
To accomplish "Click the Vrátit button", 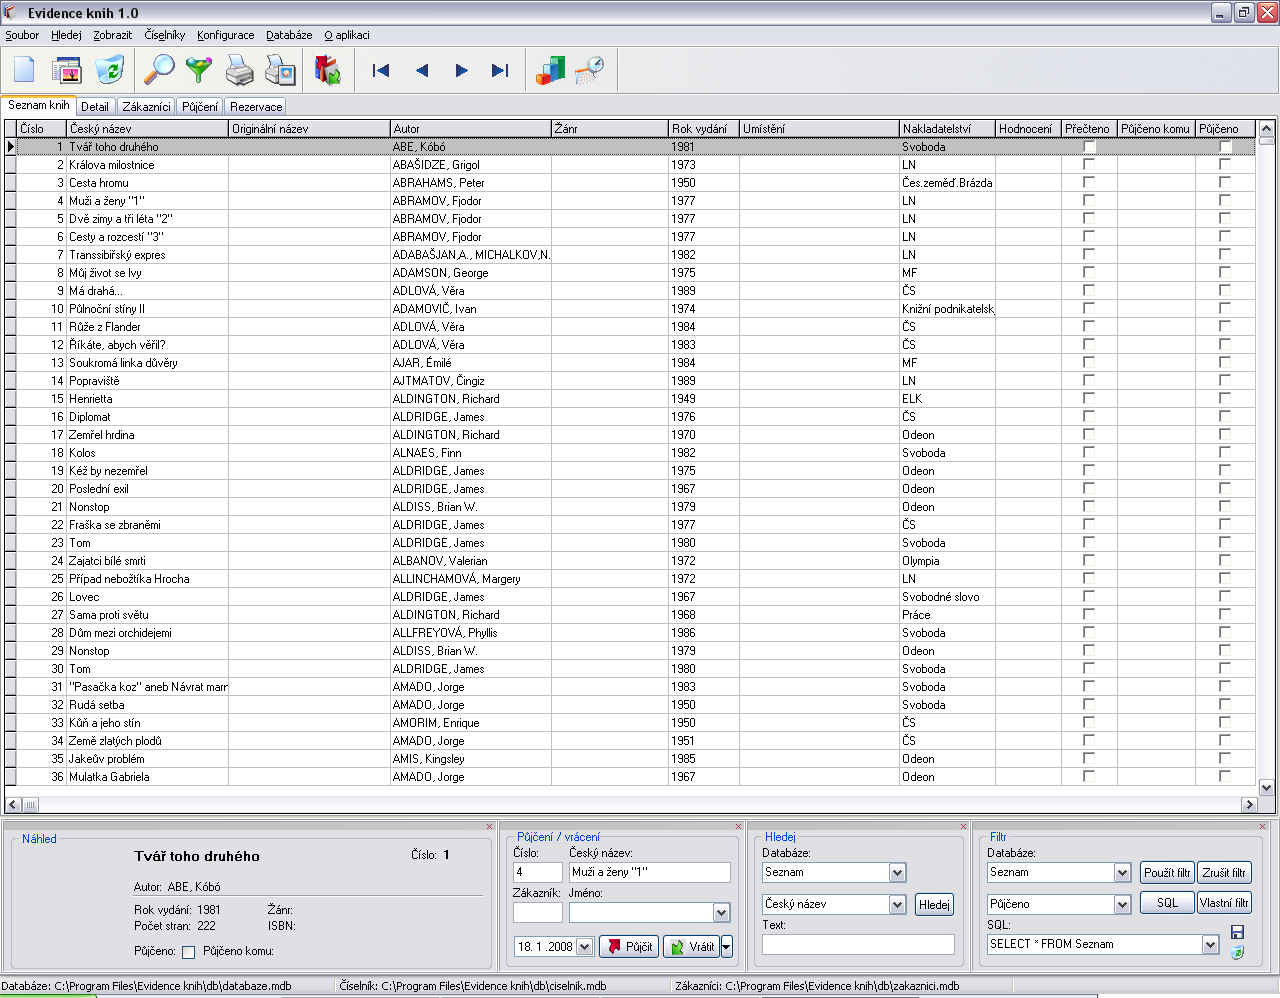I will pyautogui.click(x=691, y=947).
